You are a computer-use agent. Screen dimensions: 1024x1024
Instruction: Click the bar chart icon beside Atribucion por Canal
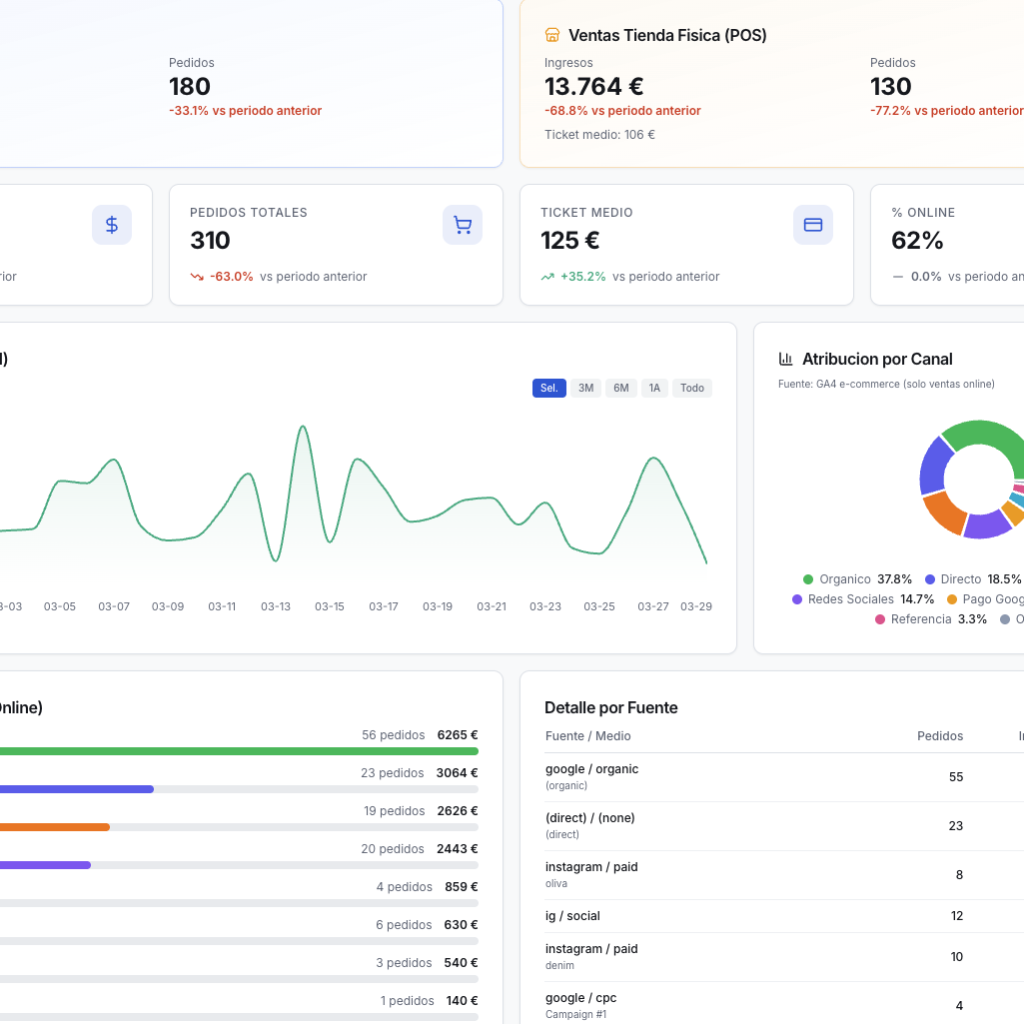coord(786,359)
